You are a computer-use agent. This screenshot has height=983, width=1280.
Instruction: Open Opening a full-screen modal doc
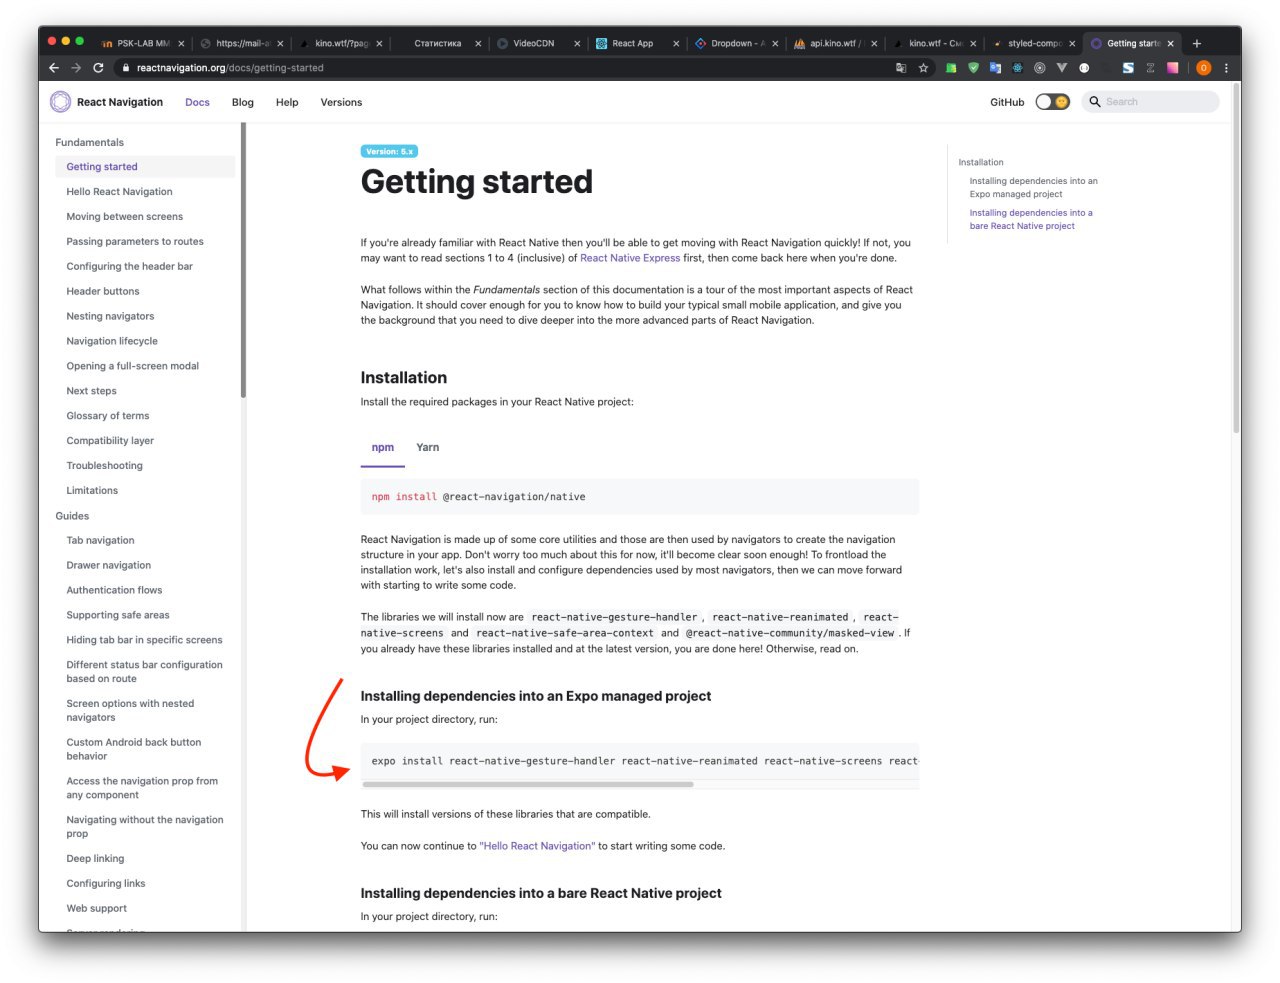(132, 366)
